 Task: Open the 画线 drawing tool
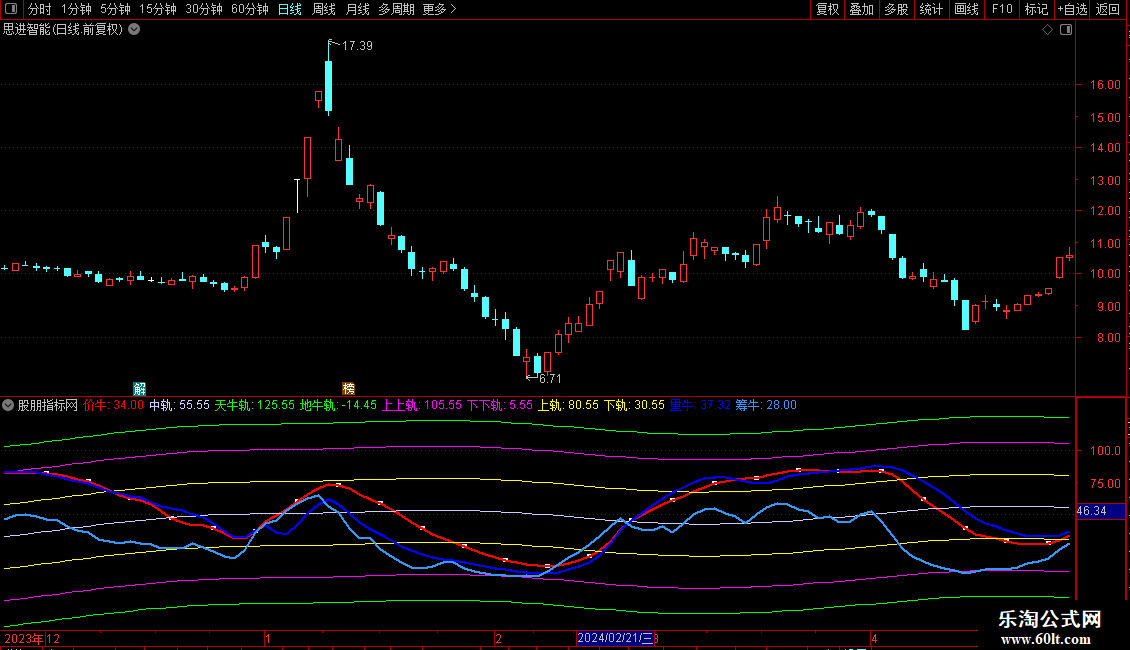click(966, 9)
